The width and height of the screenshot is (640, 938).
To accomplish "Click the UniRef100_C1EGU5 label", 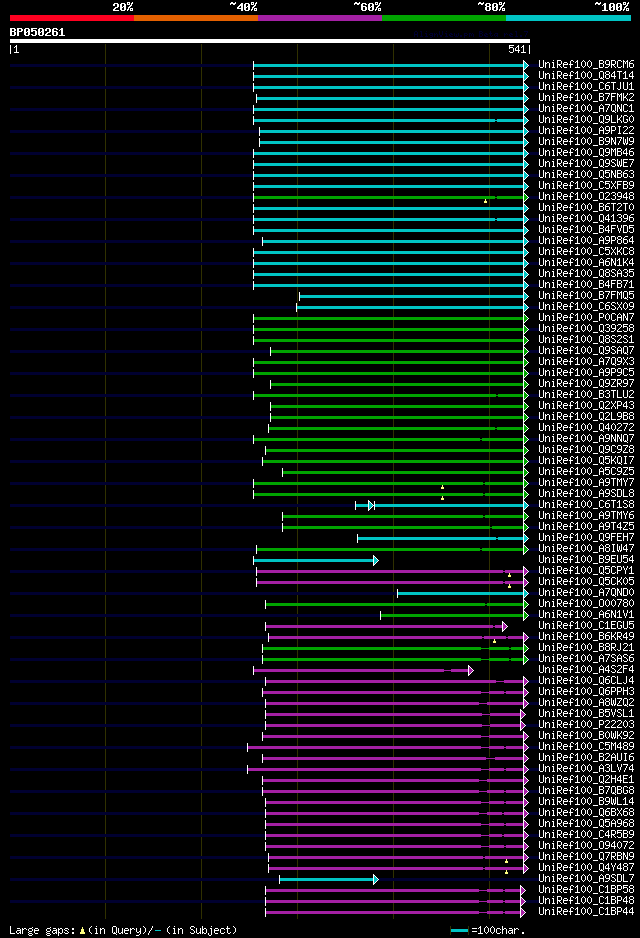I will (x=586, y=626).
